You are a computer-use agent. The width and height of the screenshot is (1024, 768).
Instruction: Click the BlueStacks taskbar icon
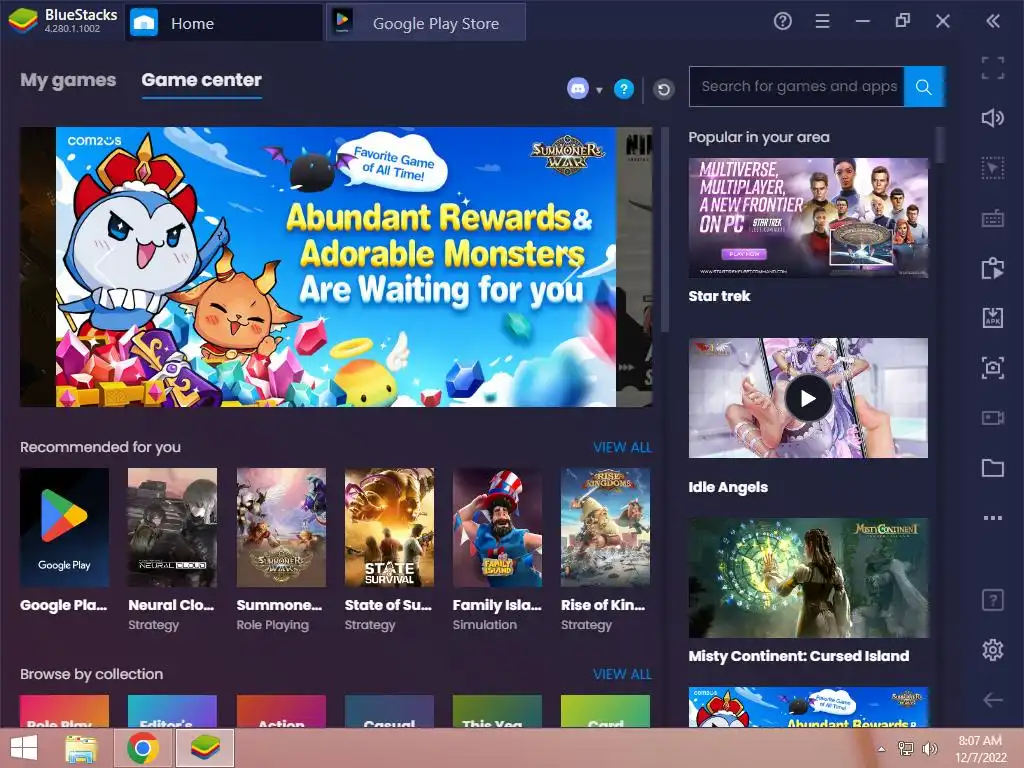(x=204, y=748)
